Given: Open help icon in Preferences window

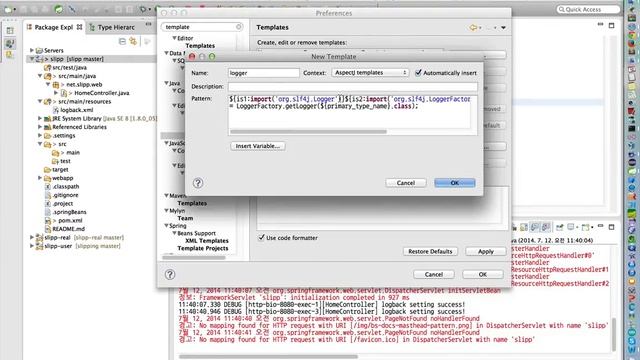Looking at the screenshot, I should (170, 274).
